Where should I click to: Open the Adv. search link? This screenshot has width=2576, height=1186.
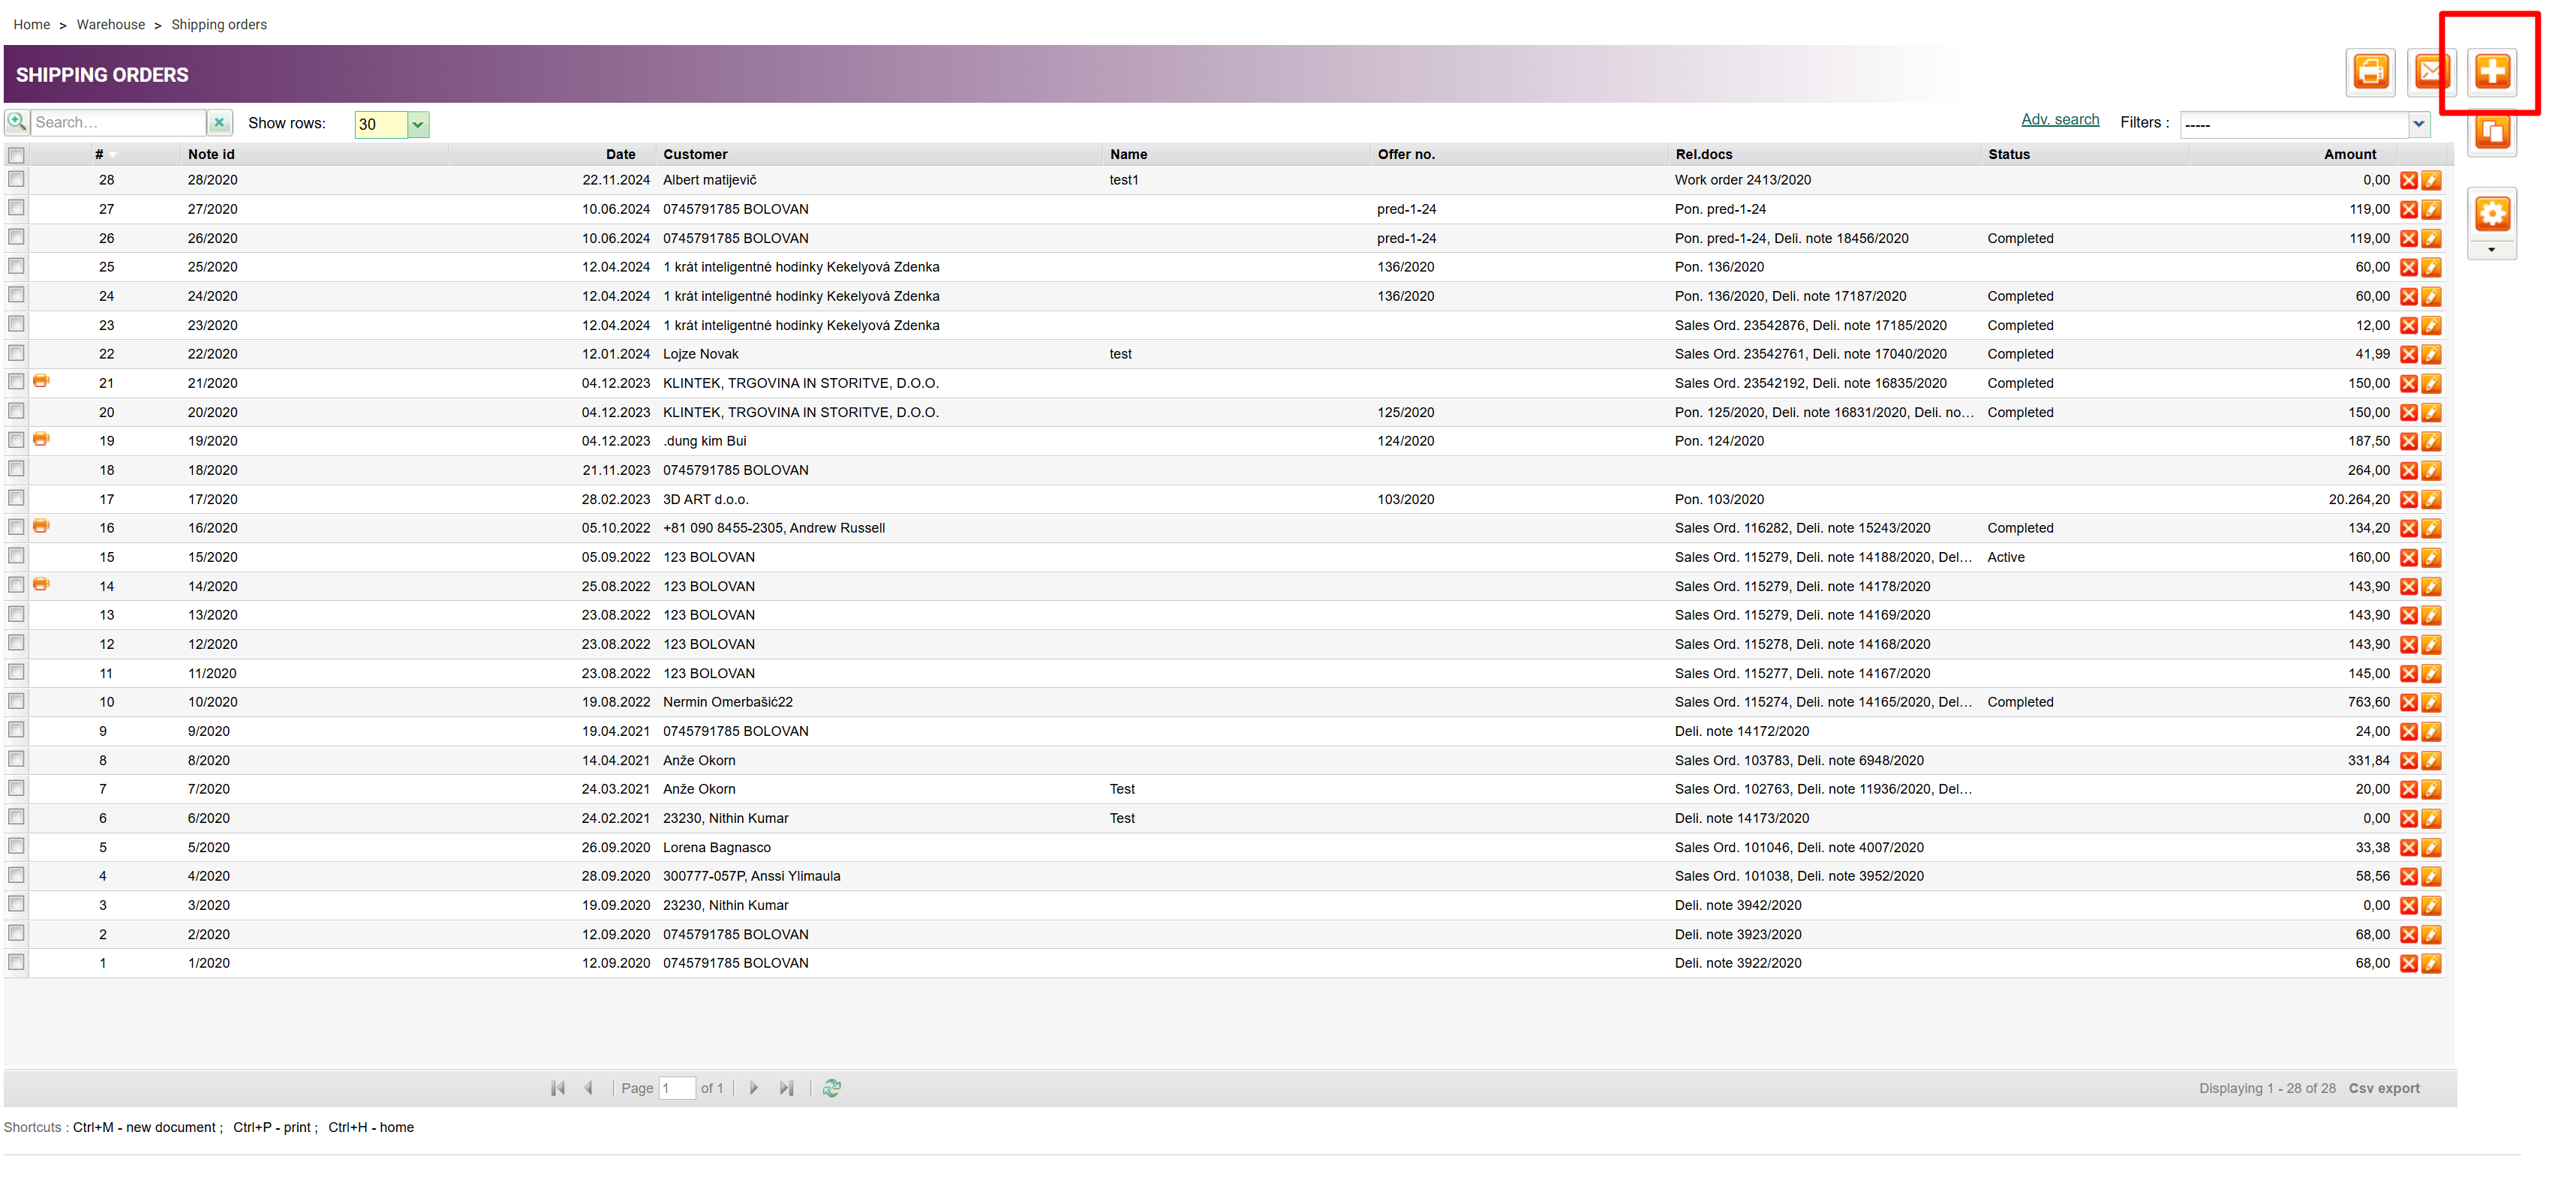pos(2059,120)
